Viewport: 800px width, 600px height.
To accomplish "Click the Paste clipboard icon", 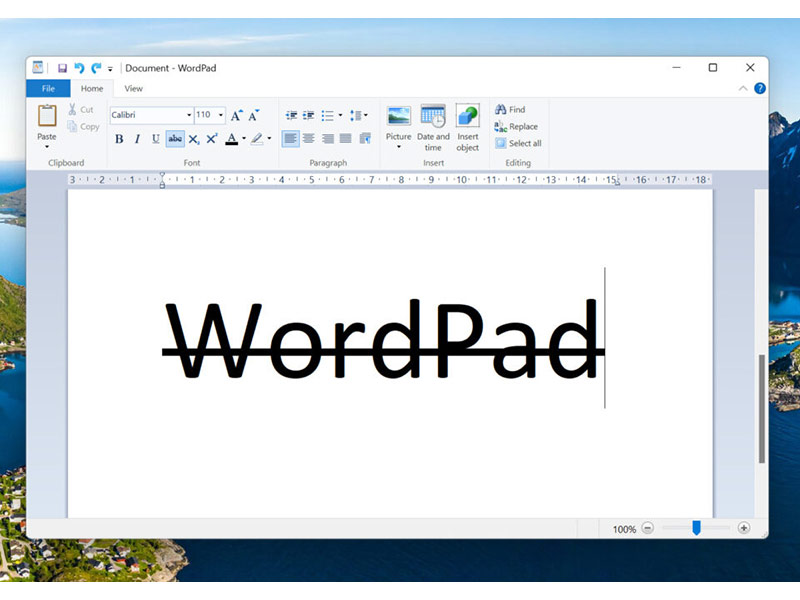I will [x=47, y=116].
